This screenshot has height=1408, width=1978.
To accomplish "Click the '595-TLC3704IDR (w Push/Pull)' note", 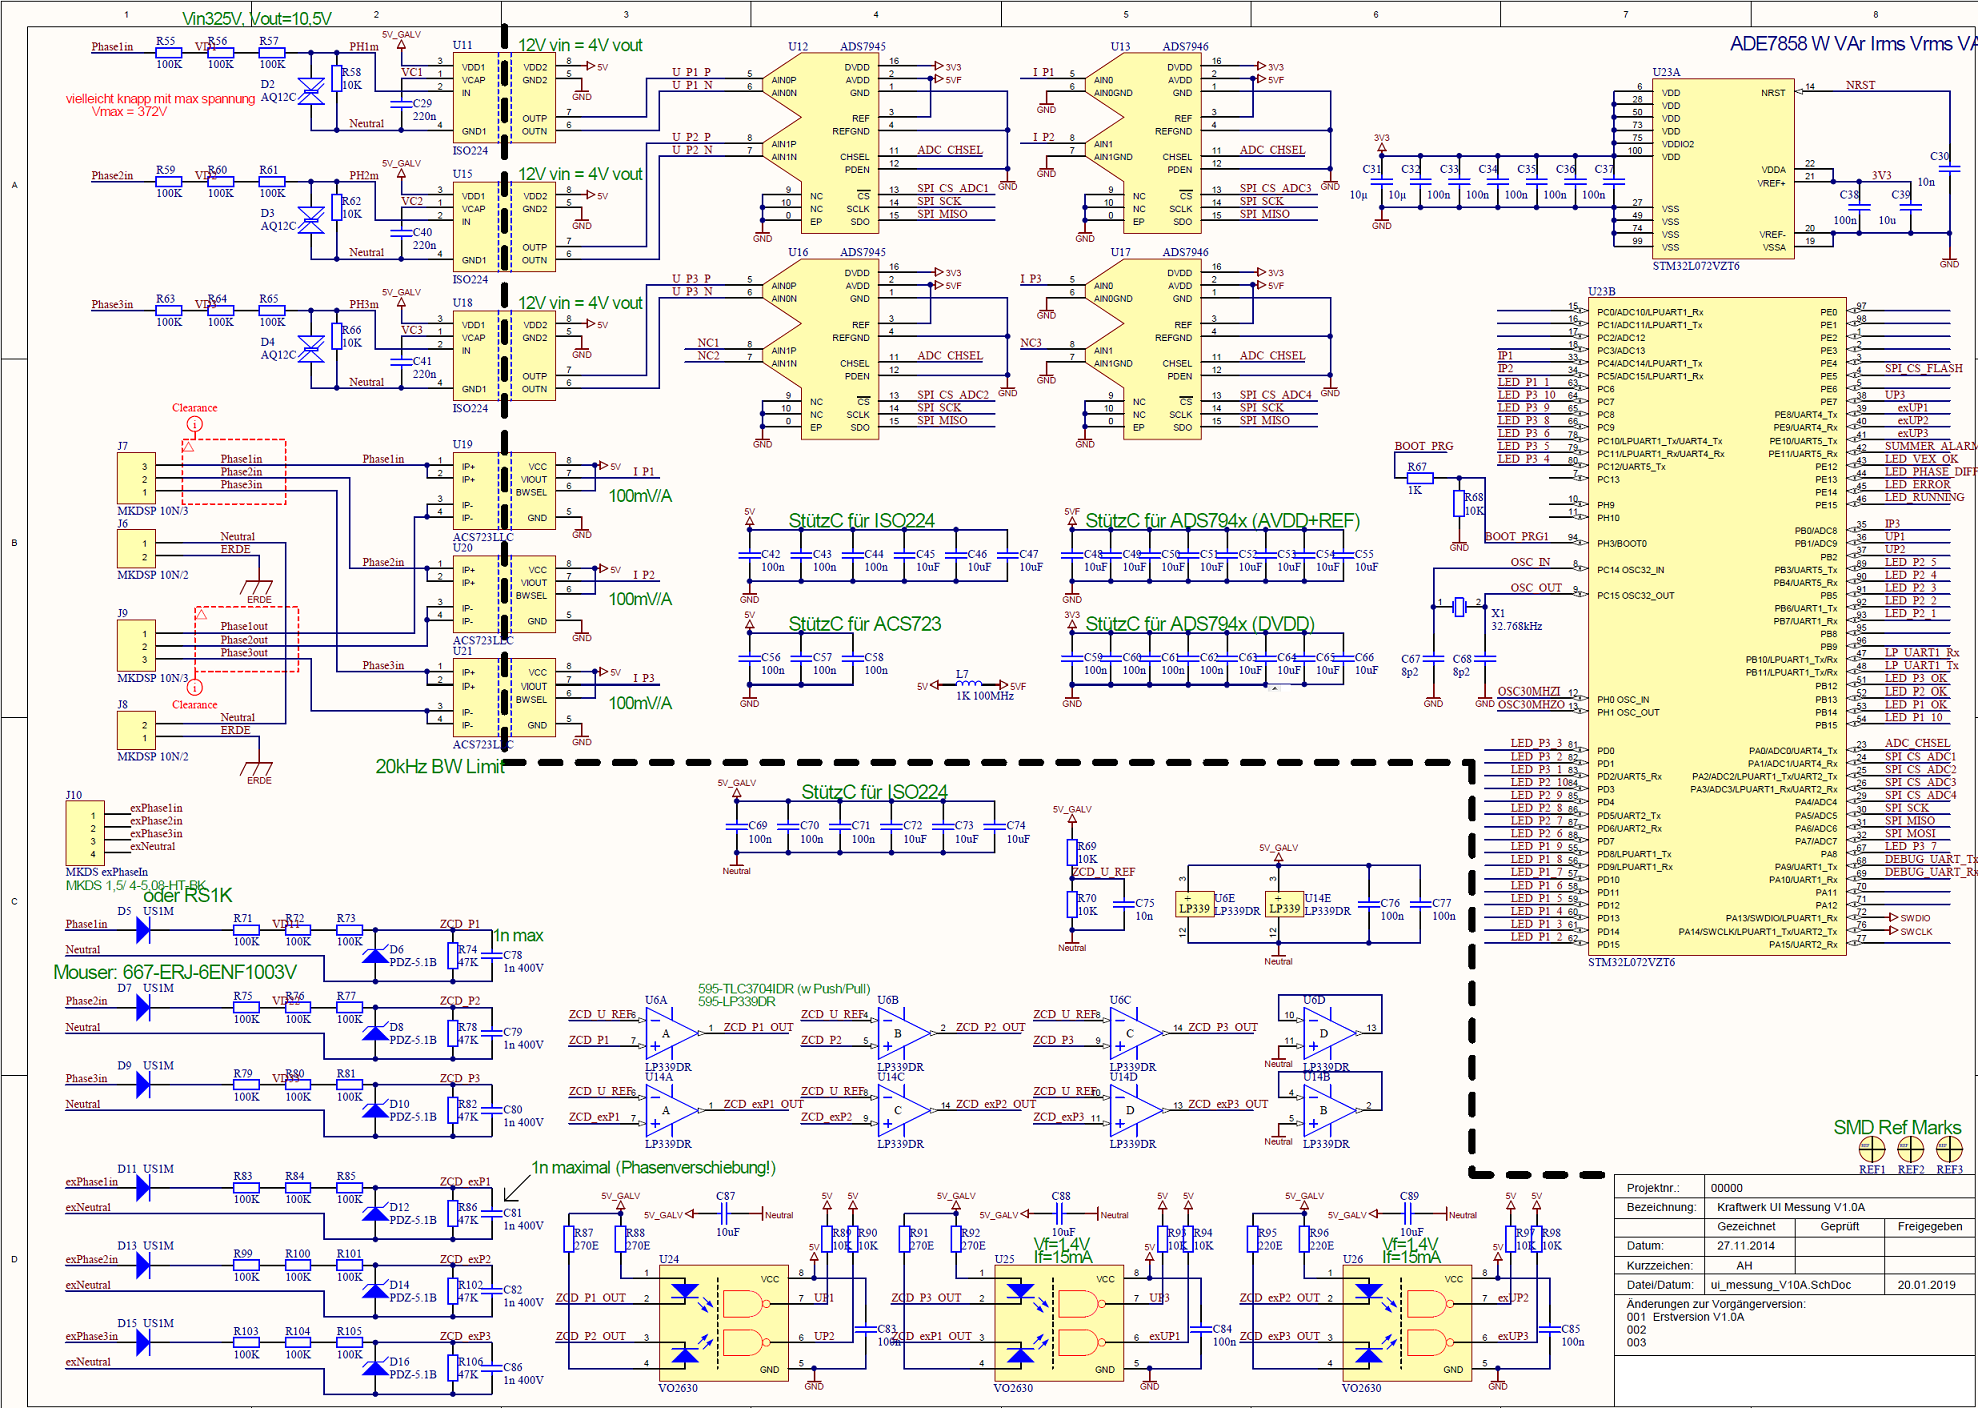I will [784, 989].
